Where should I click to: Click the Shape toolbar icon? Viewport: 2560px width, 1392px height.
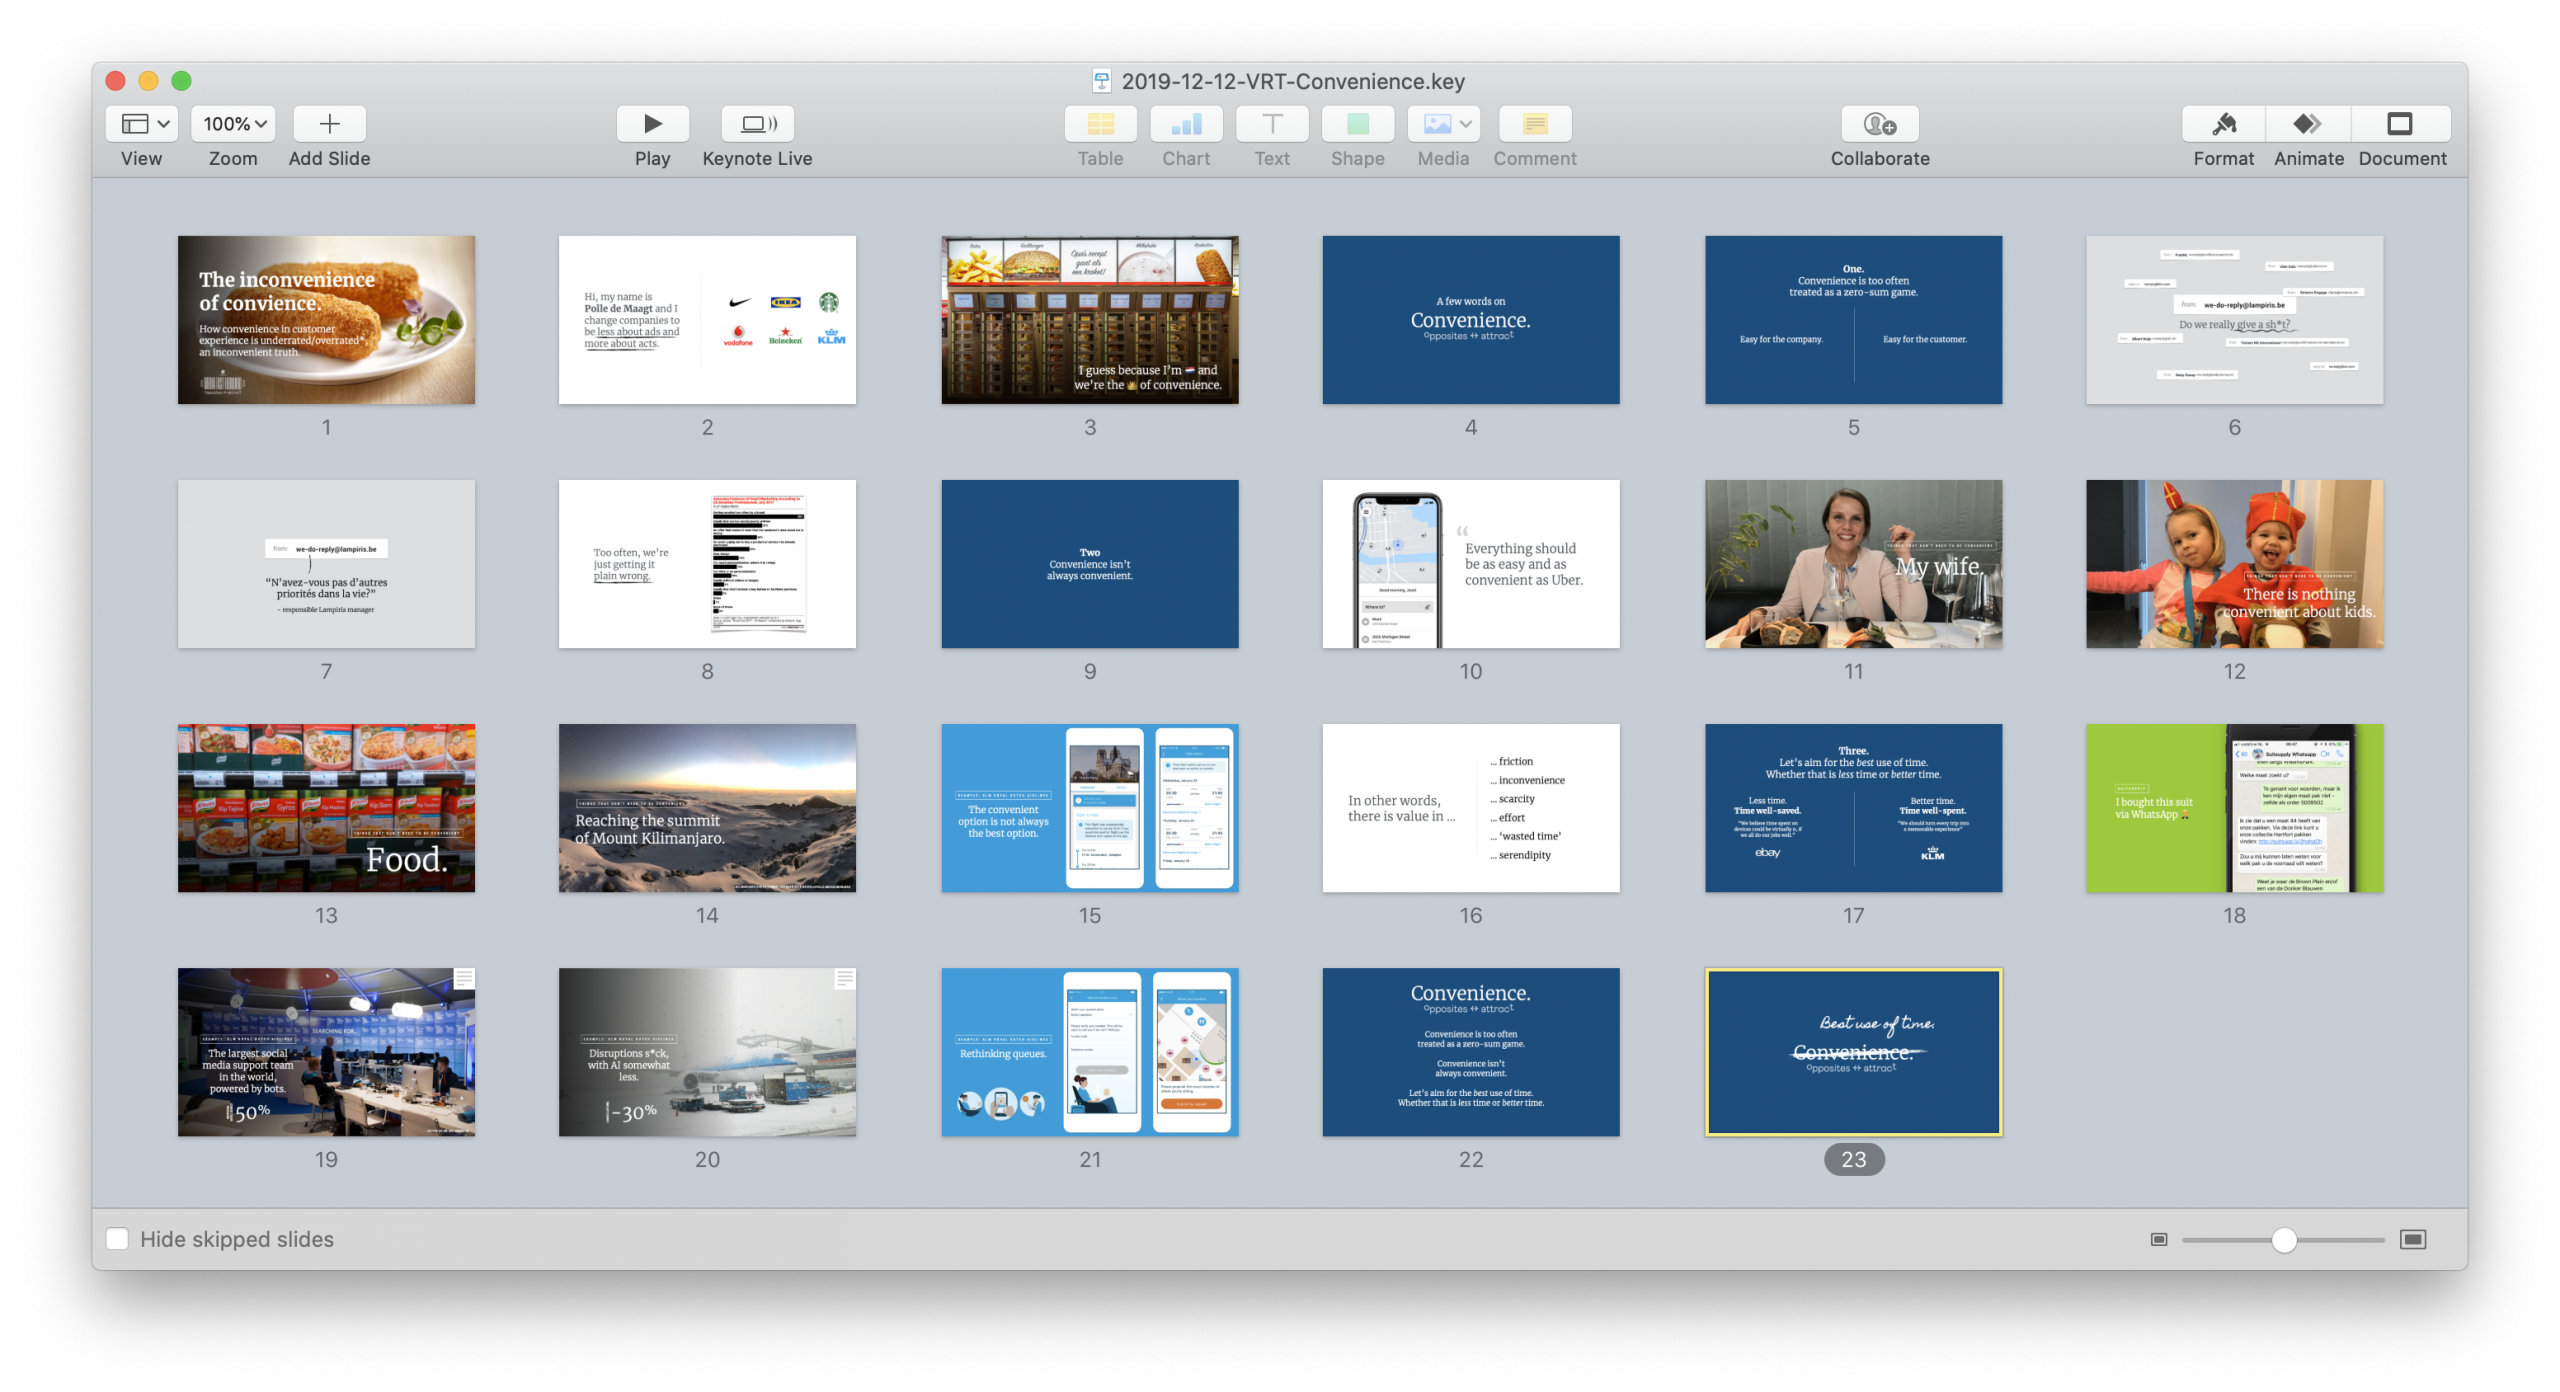[1357, 124]
